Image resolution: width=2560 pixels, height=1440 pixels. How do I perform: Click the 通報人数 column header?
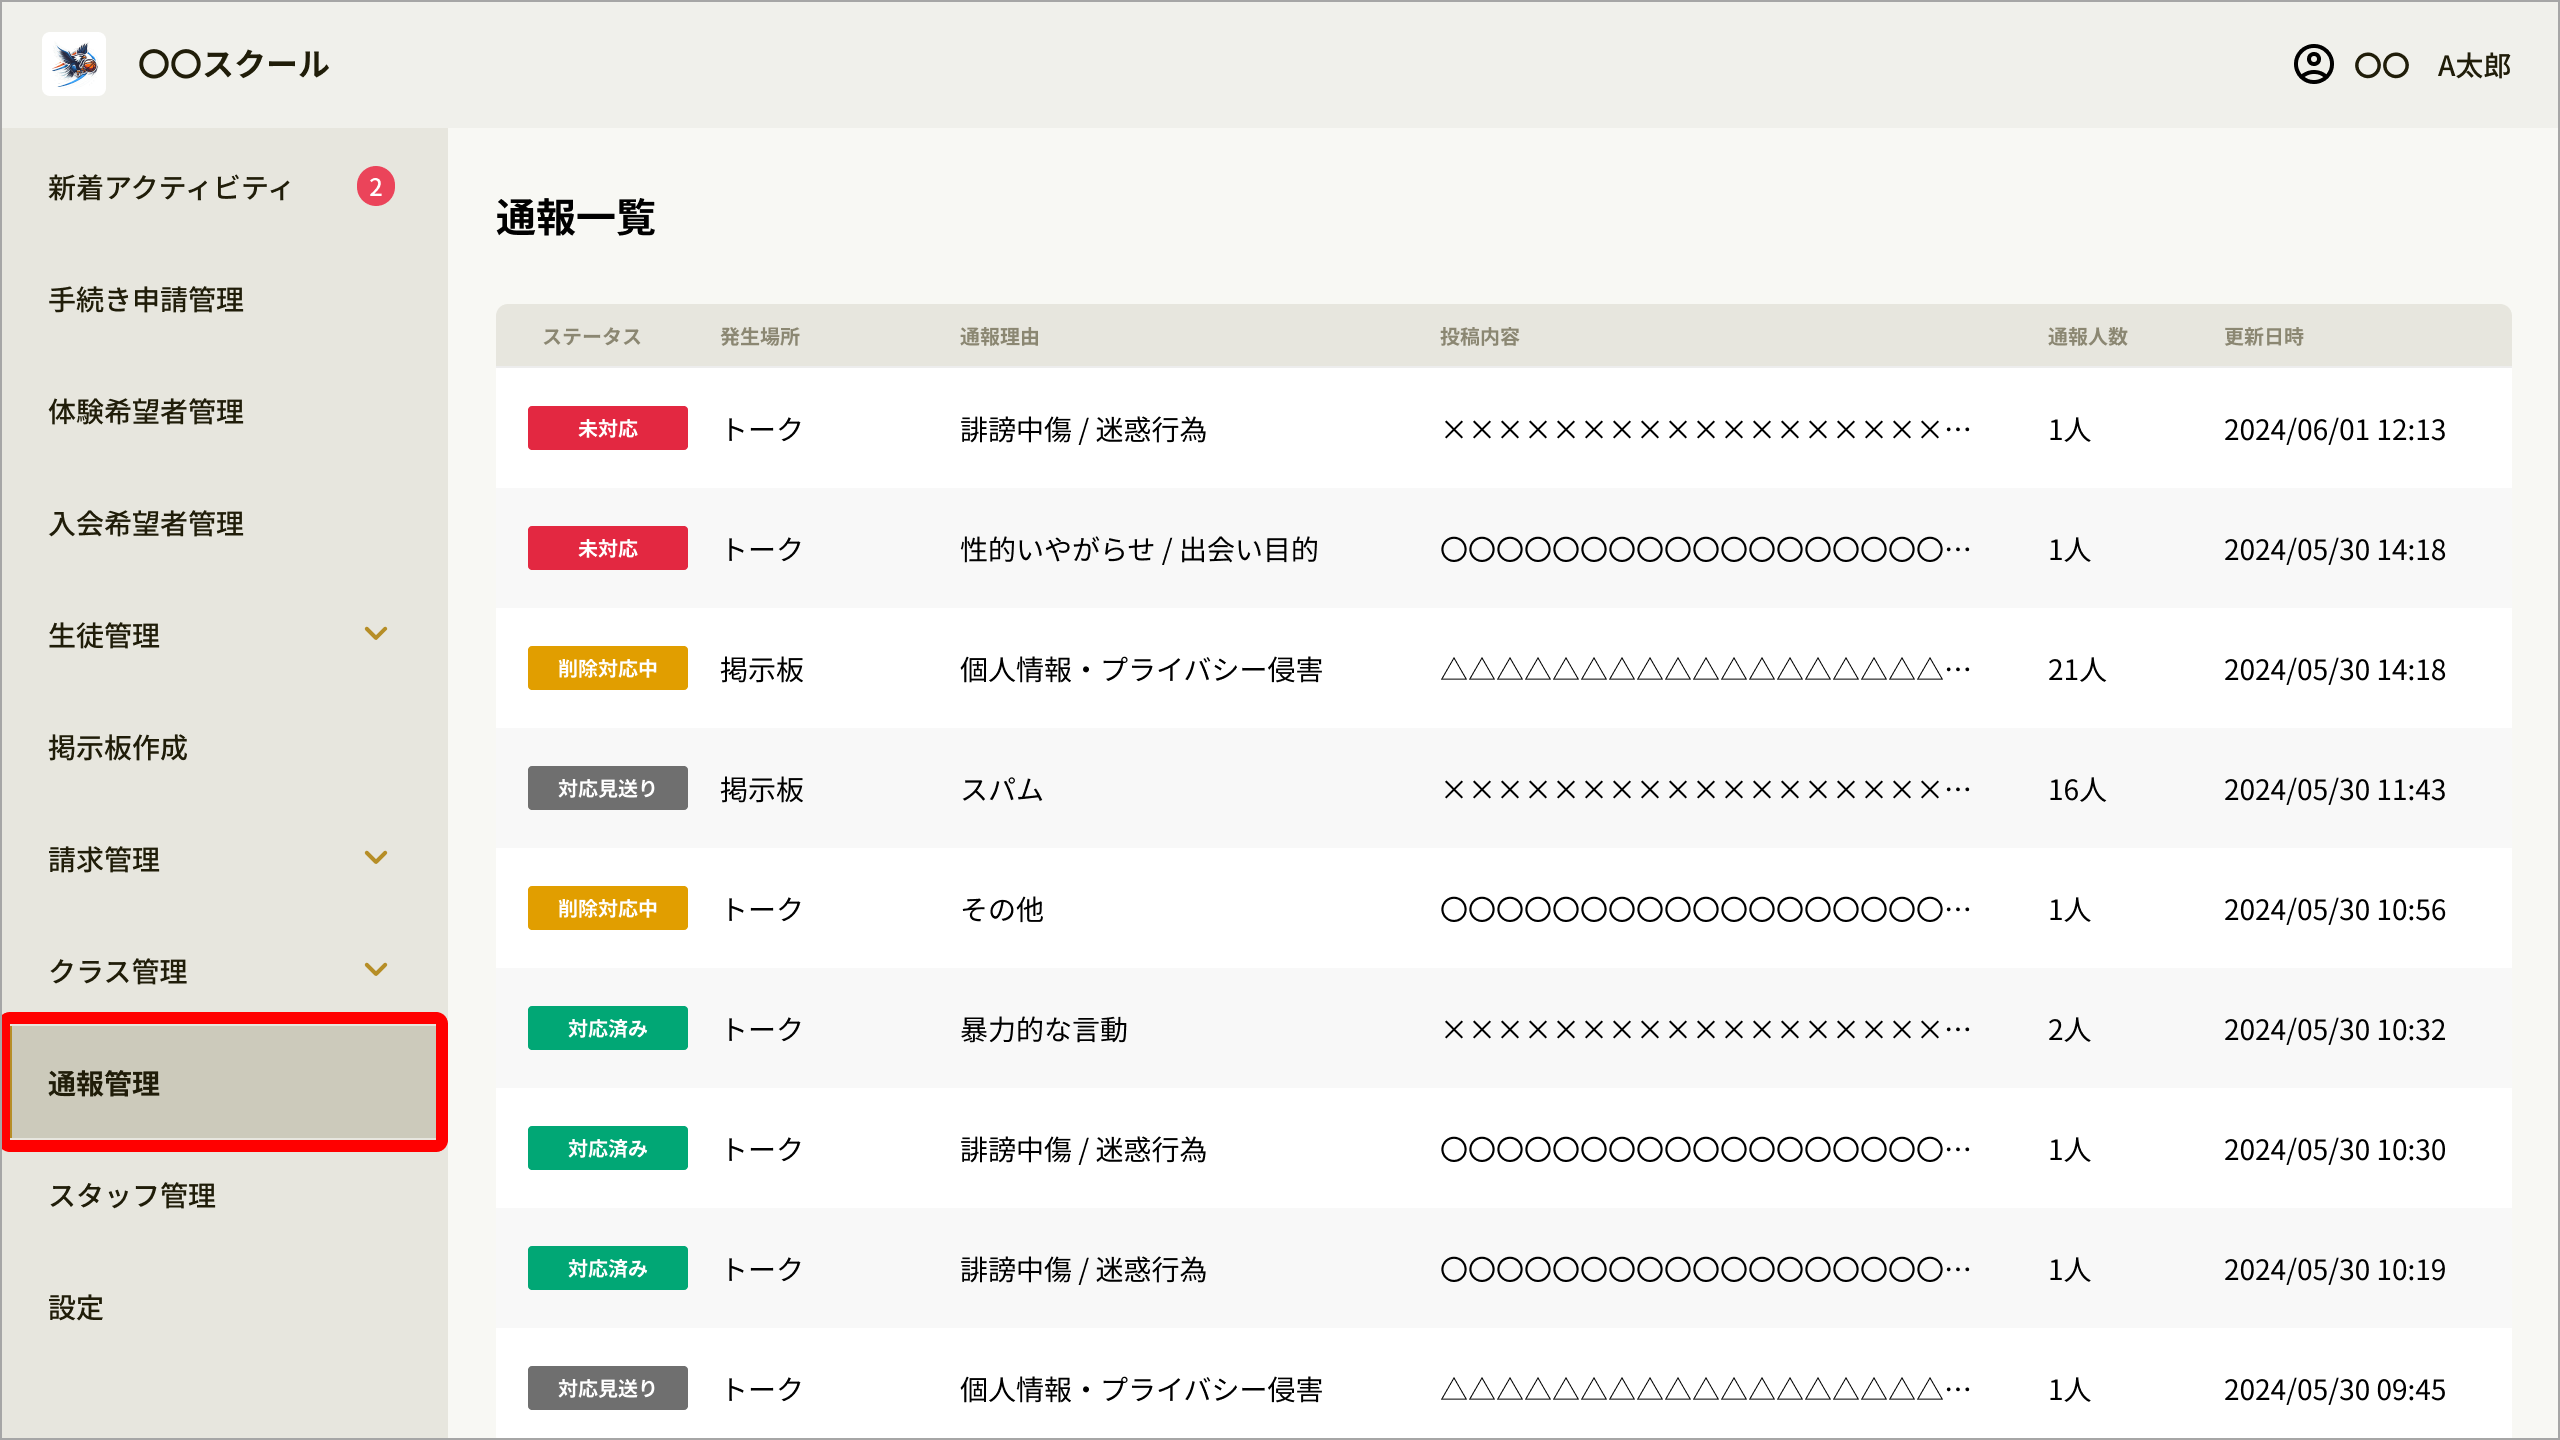point(2088,337)
